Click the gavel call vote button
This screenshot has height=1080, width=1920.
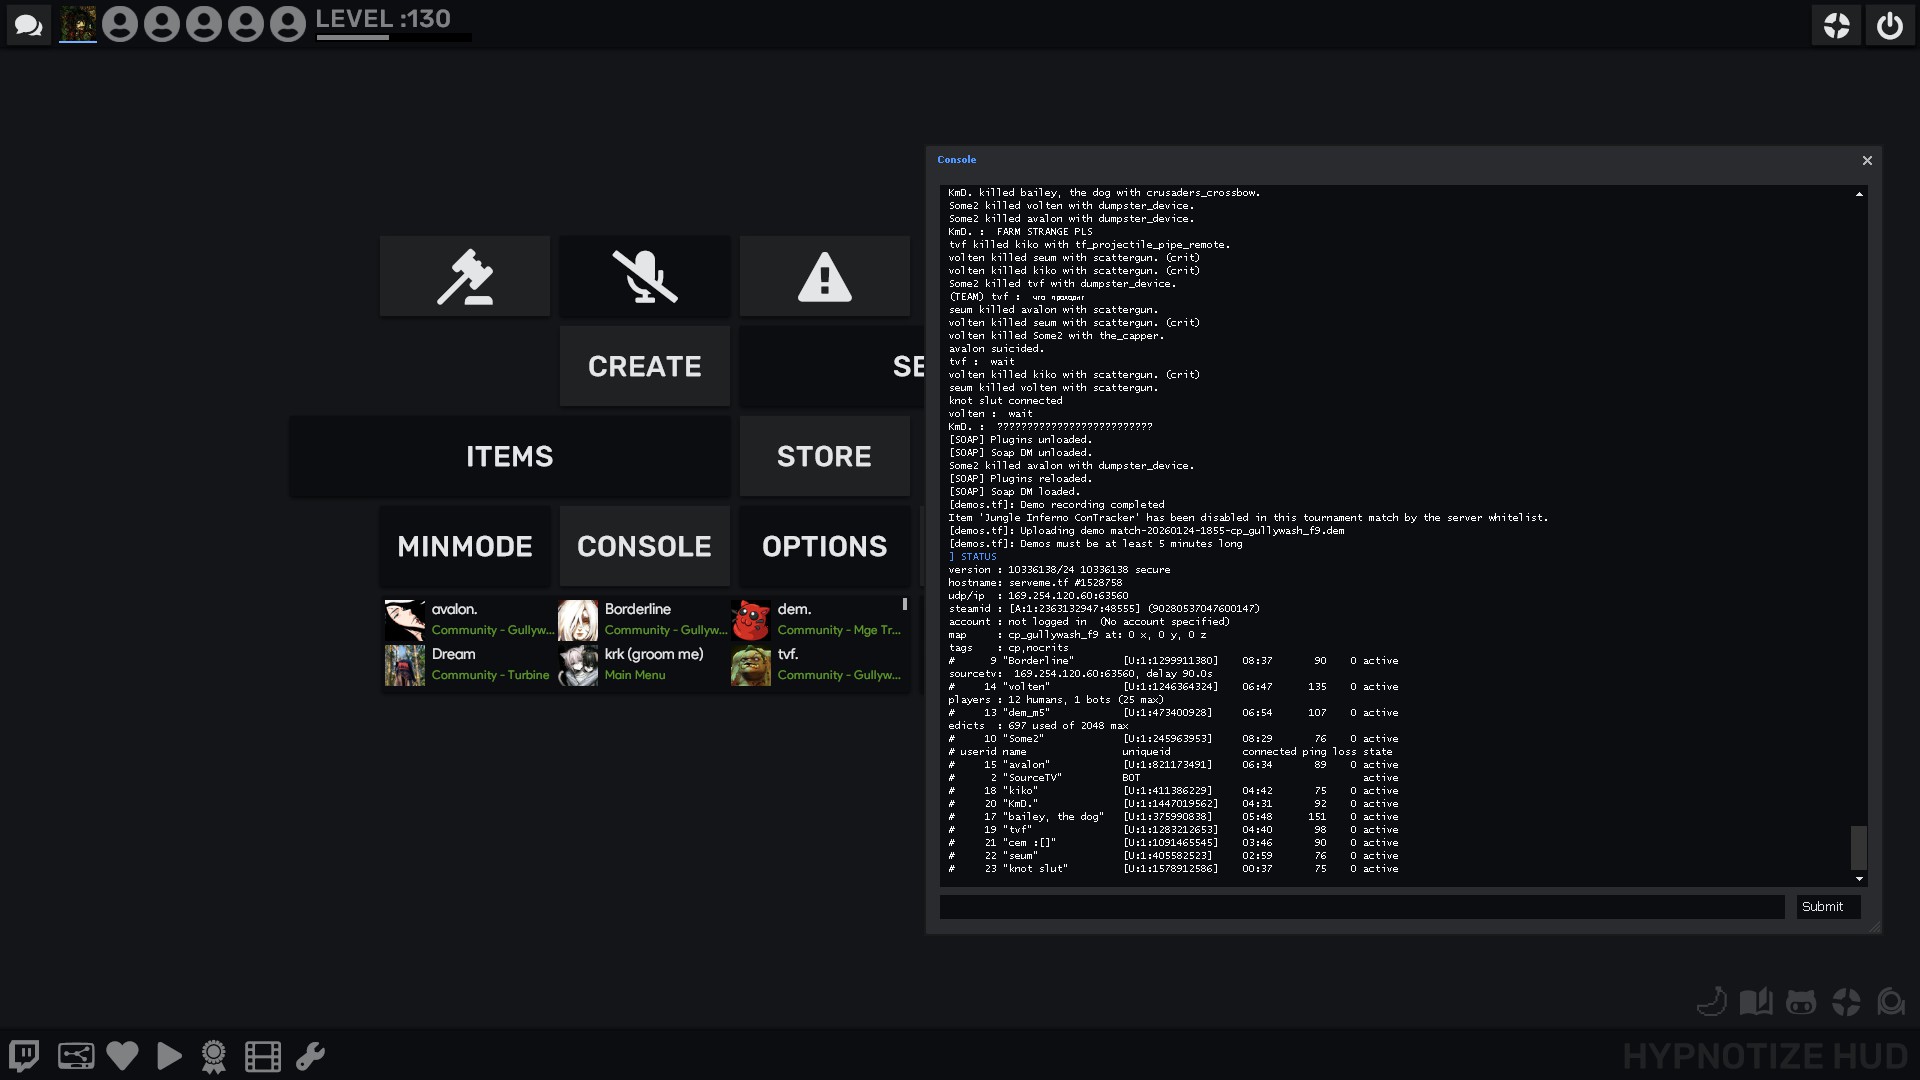[x=464, y=277]
